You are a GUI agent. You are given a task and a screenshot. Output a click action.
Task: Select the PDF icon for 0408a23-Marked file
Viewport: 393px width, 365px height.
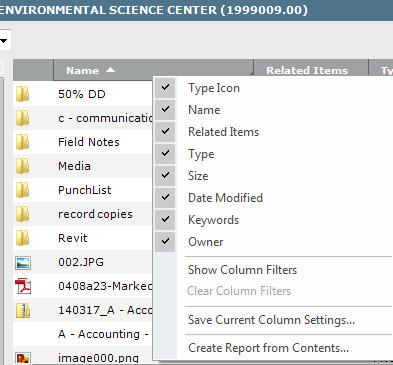tap(23, 286)
